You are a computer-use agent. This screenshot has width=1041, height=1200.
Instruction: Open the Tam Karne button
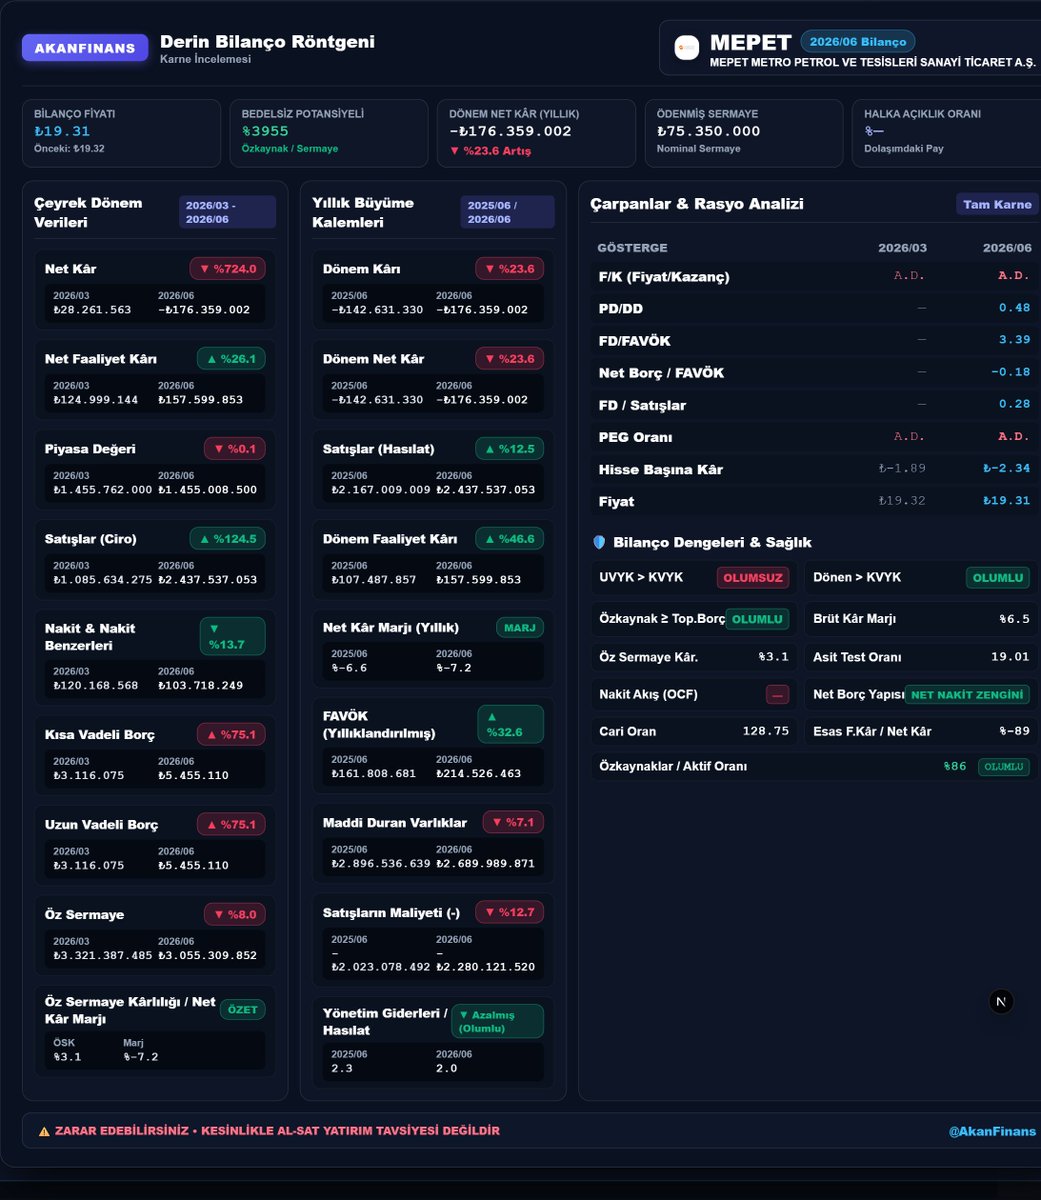[x=997, y=204]
